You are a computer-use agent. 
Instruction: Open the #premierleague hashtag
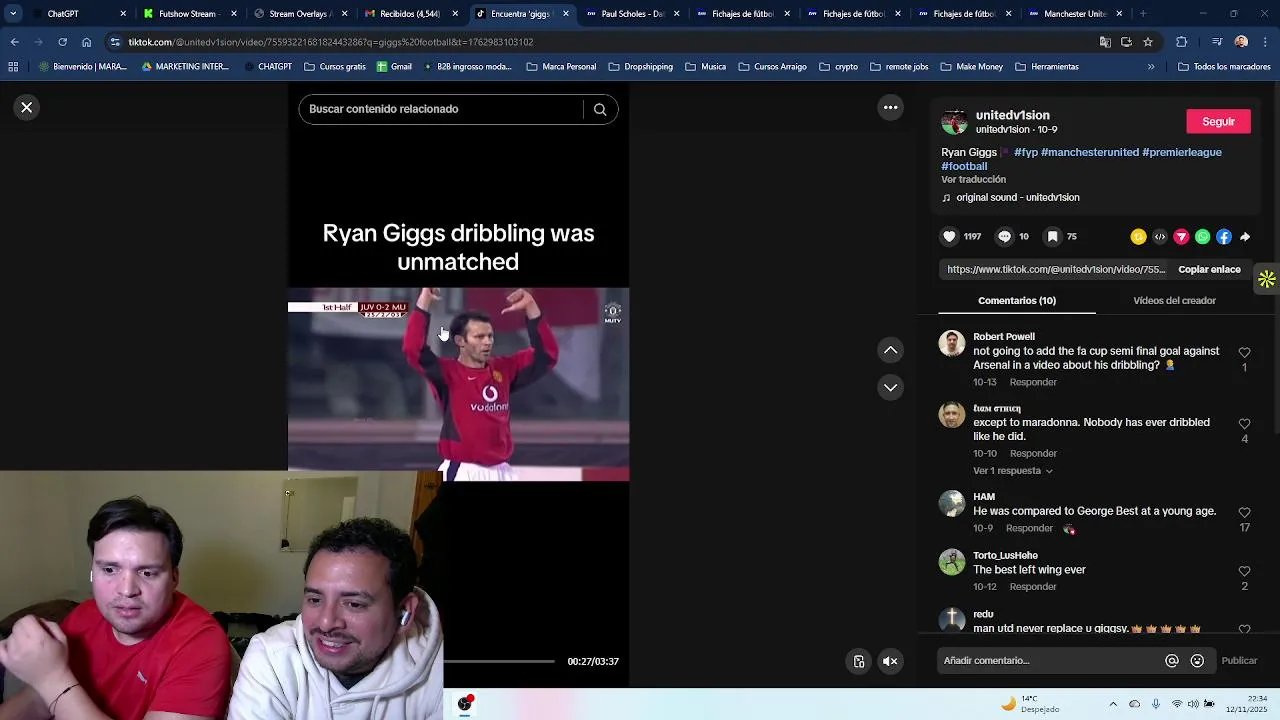pyautogui.click(x=1182, y=152)
